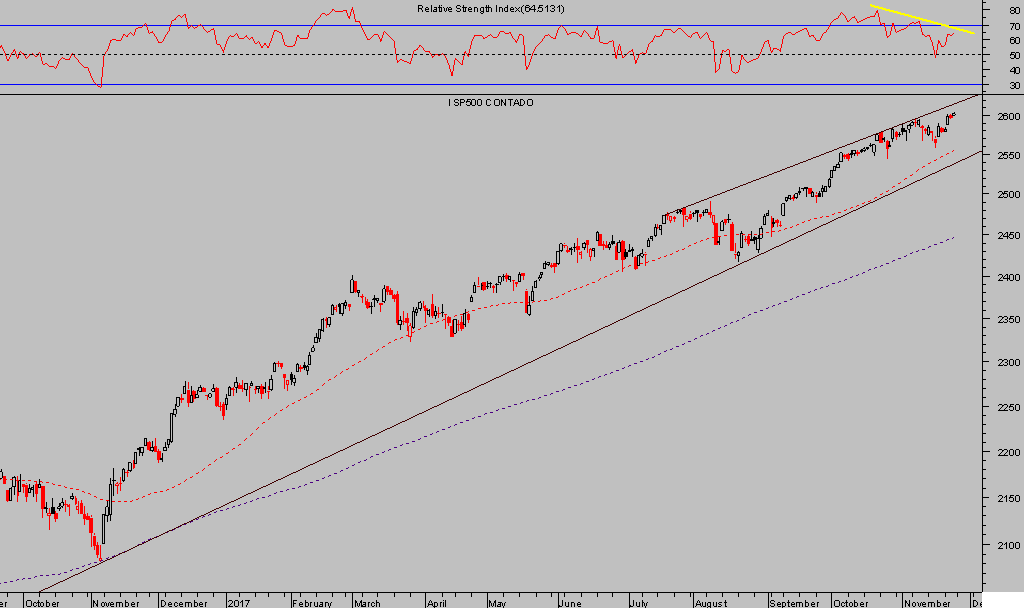Select the yellow divergence trendline on RSI
Image resolution: width=1024 pixels, height=608 pixels.
pyautogui.click(x=920, y=19)
